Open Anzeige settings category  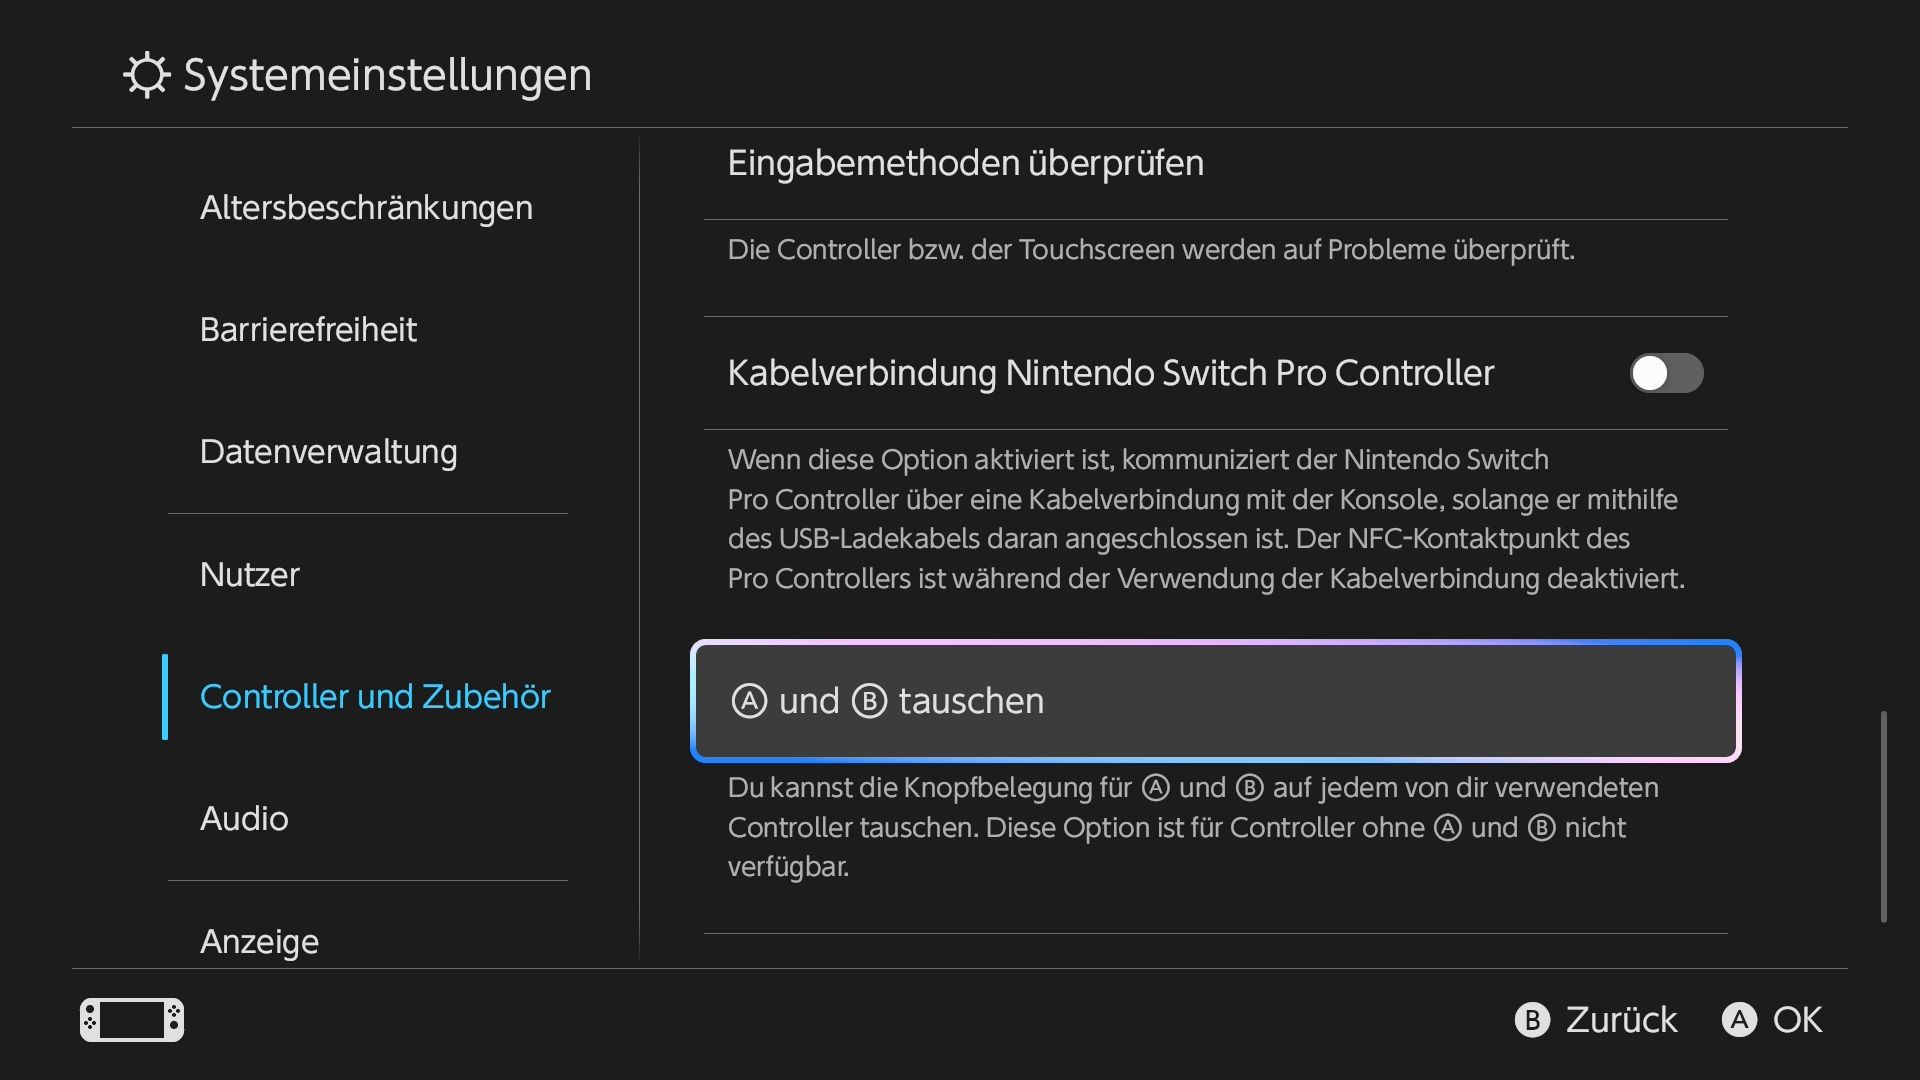click(259, 942)
